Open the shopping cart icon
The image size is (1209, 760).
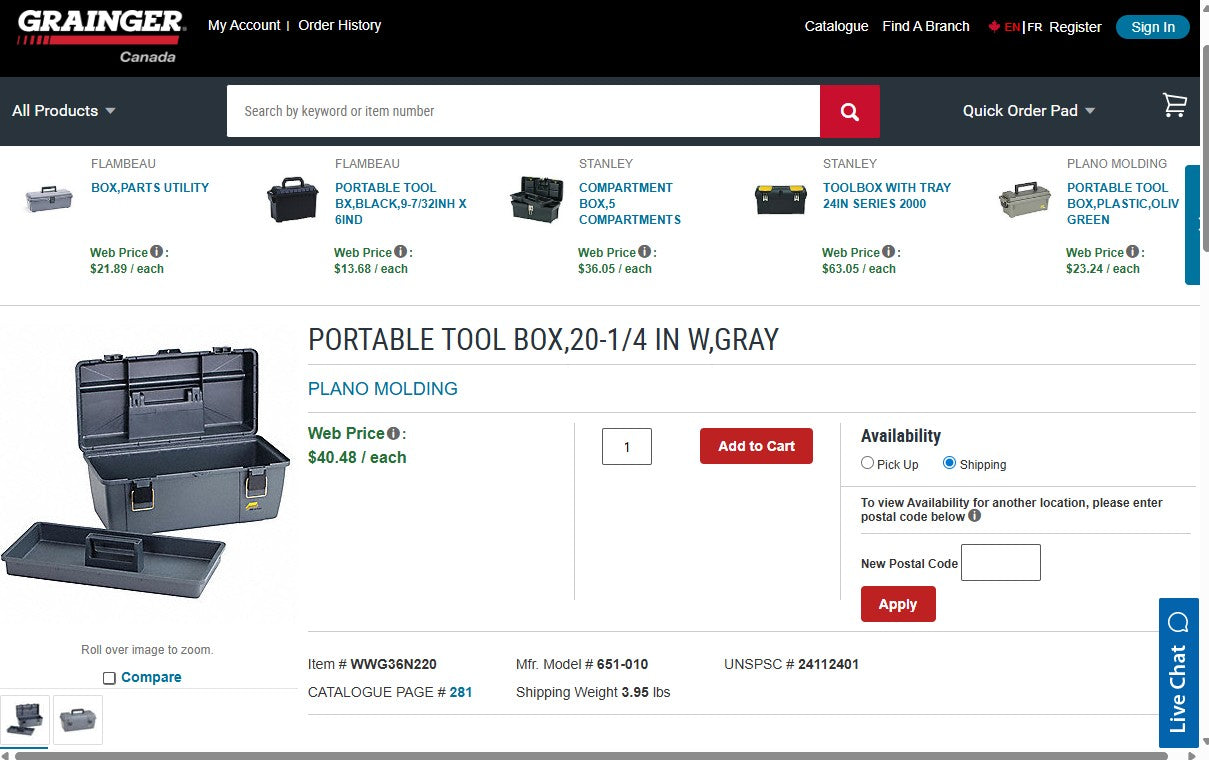click(1175, 104)
